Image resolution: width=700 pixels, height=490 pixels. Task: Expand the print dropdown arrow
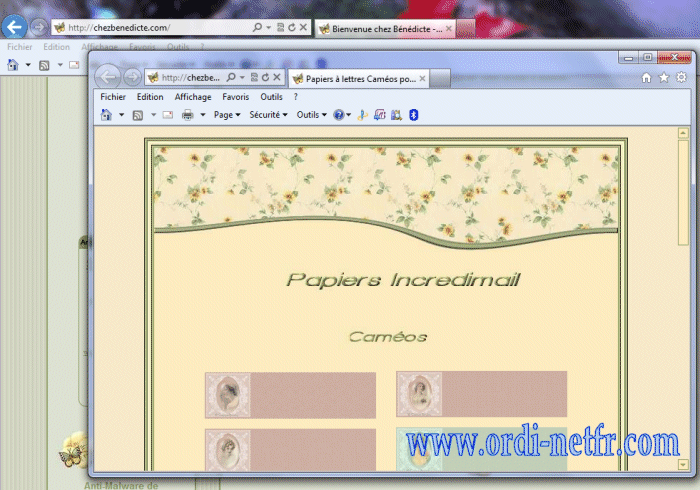pos(203,115)
